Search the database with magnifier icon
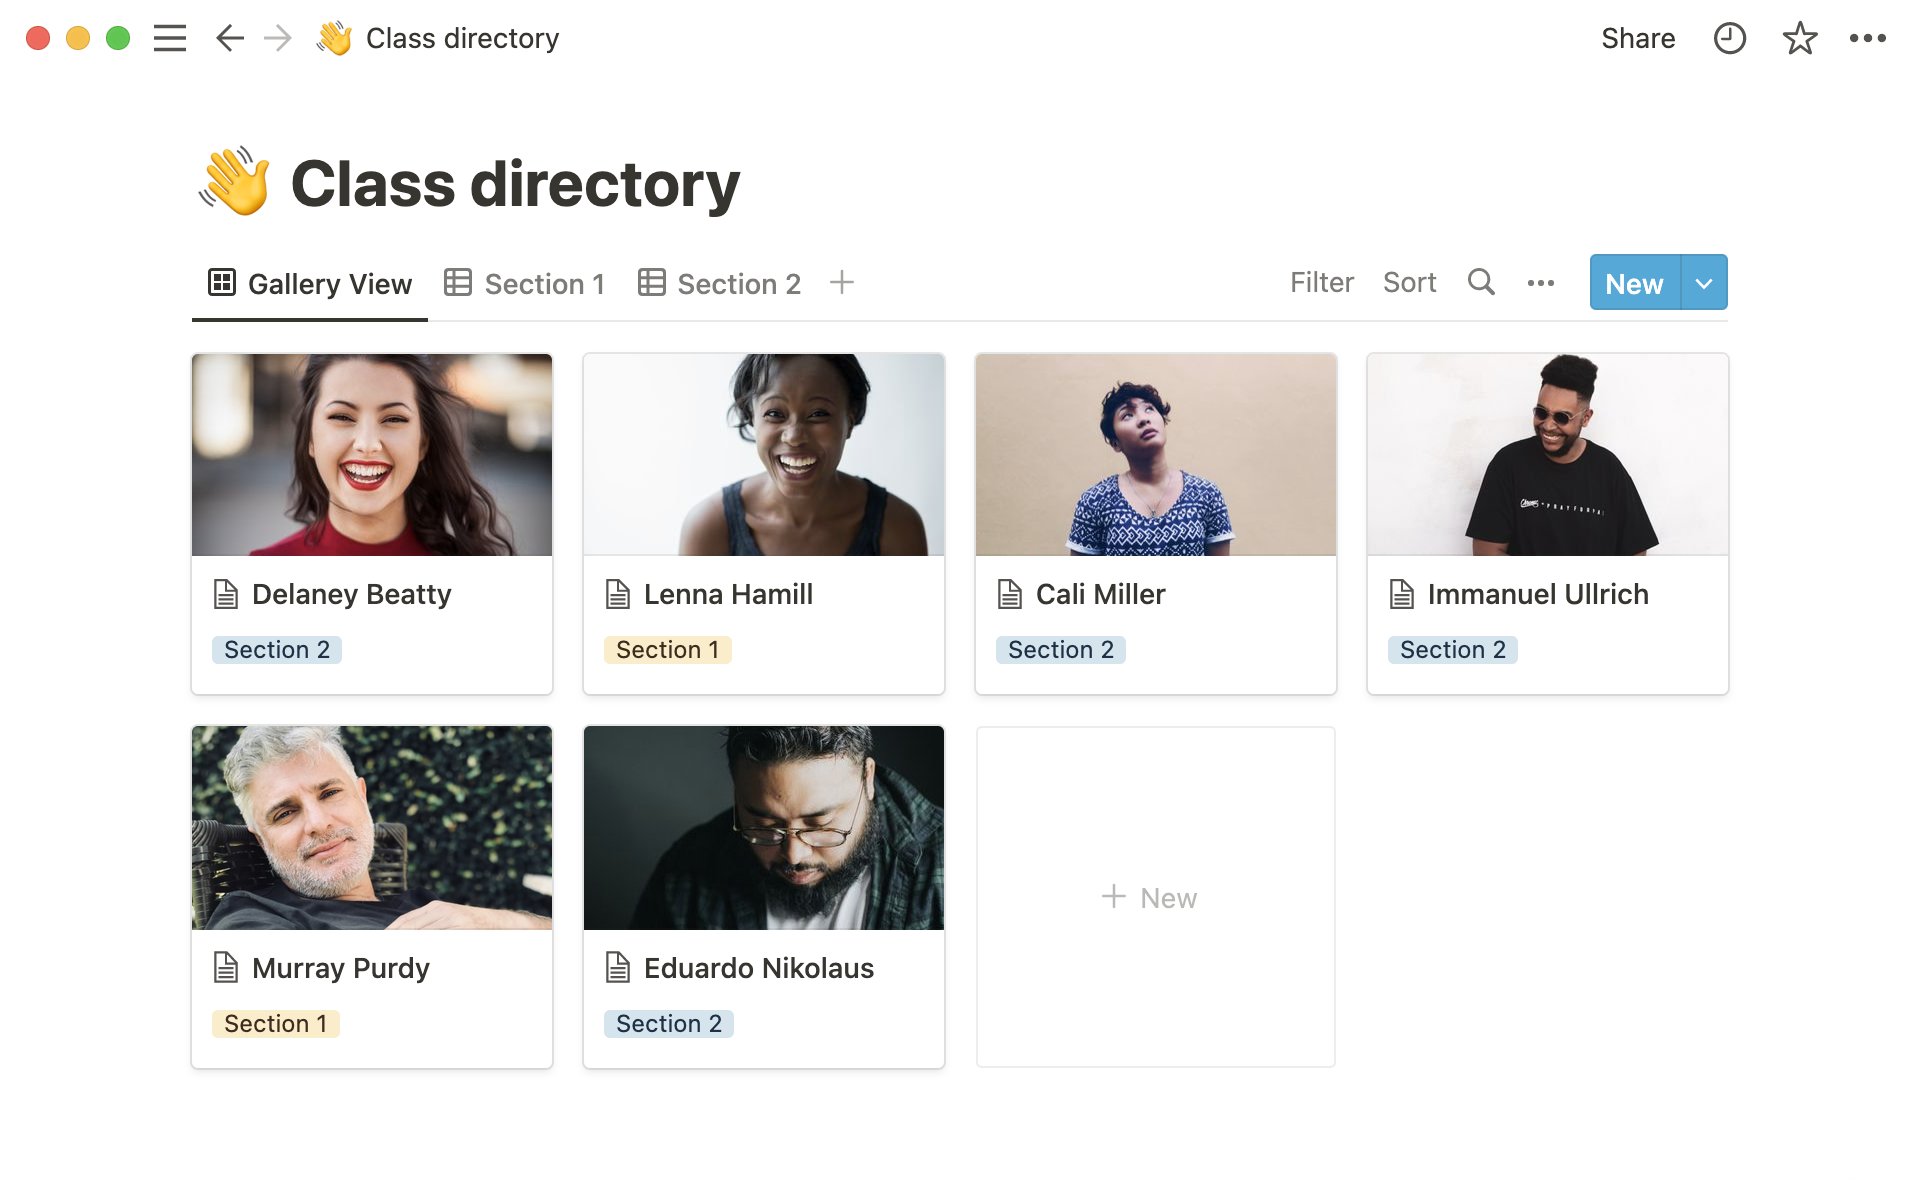The width and height of the screenshot is (1920, 1200). (x=1481, y=283)
